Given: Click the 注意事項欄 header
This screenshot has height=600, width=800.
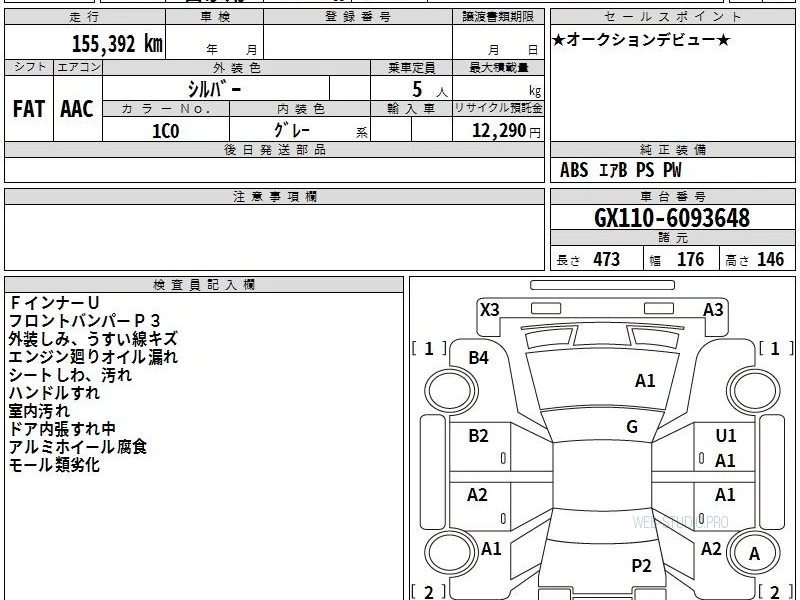Looking at the screenshot, I should (x=274, y=197).
